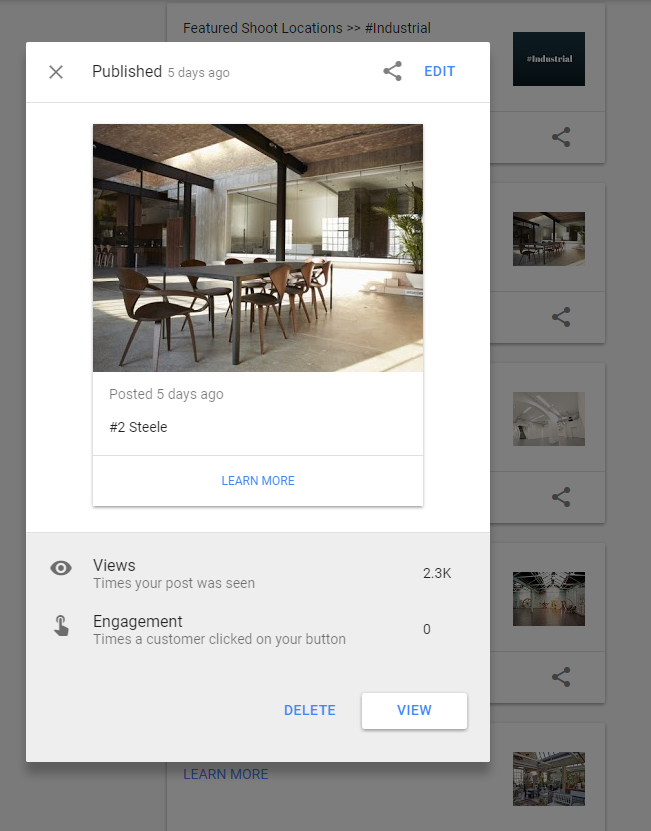651x831 pixels.
Task: Open the bottom atrium thumbnail behind dialog
Action: 549,779
